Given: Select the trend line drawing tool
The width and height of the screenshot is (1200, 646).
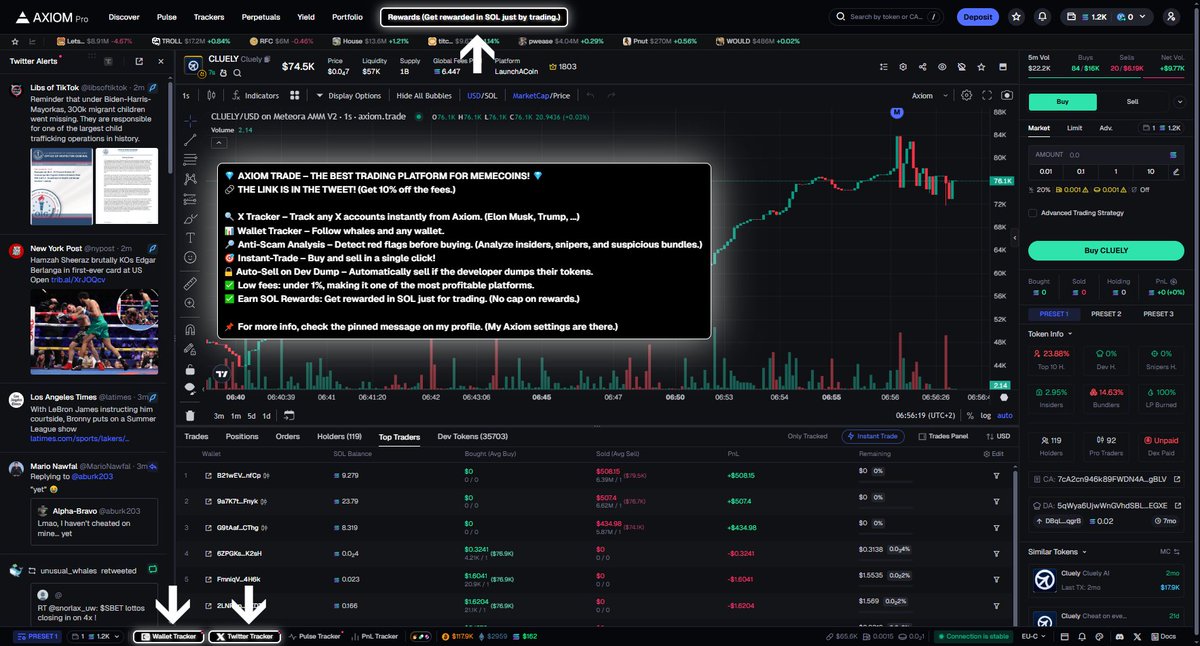Looking at the screenshot, I should 190,142.
